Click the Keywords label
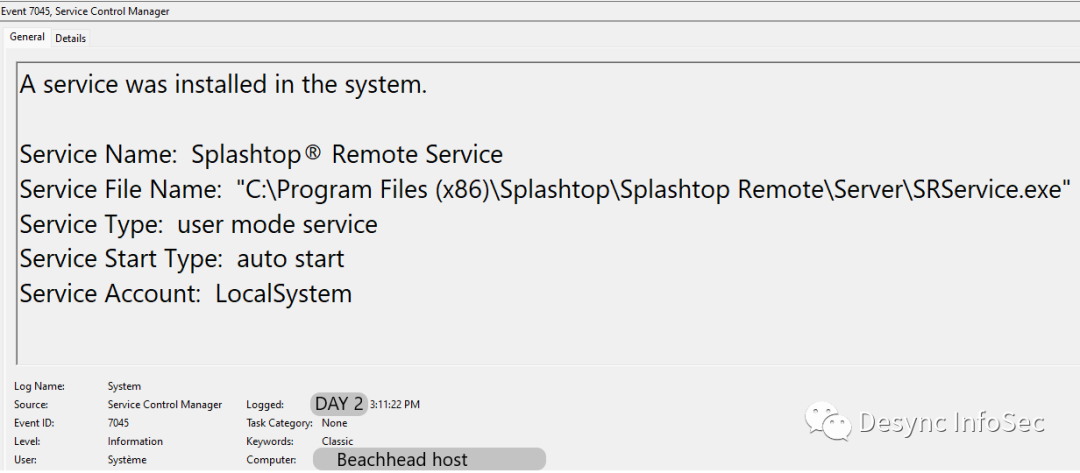Image resolution: width=1080 pixels, height=473 pixels. coord(270,441)
